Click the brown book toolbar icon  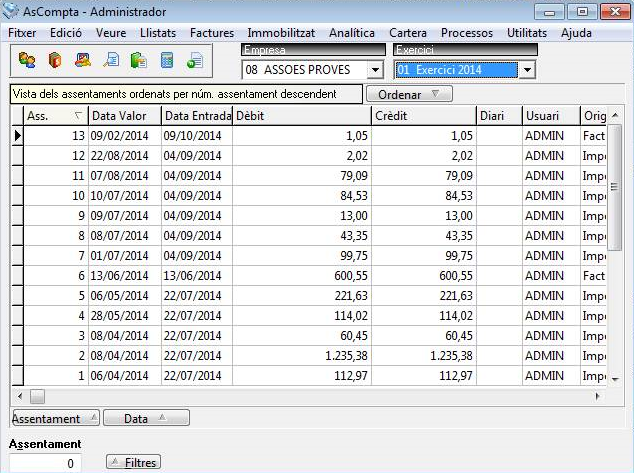click(55, 60)
